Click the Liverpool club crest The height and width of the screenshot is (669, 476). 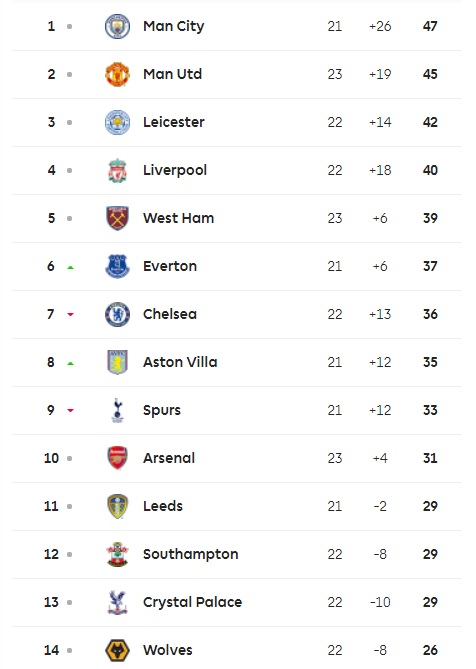pyautogui.click(x=117, y=171)
